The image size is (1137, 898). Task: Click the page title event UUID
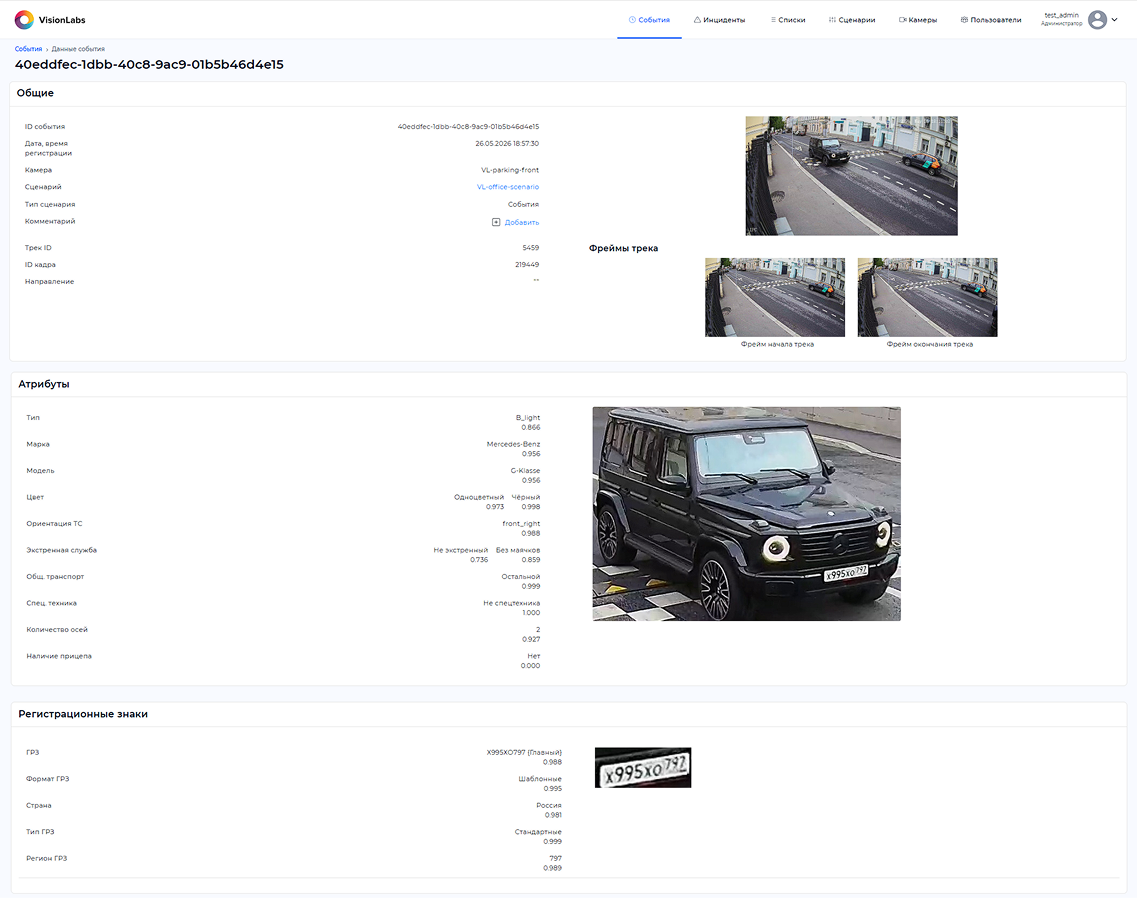149,65
